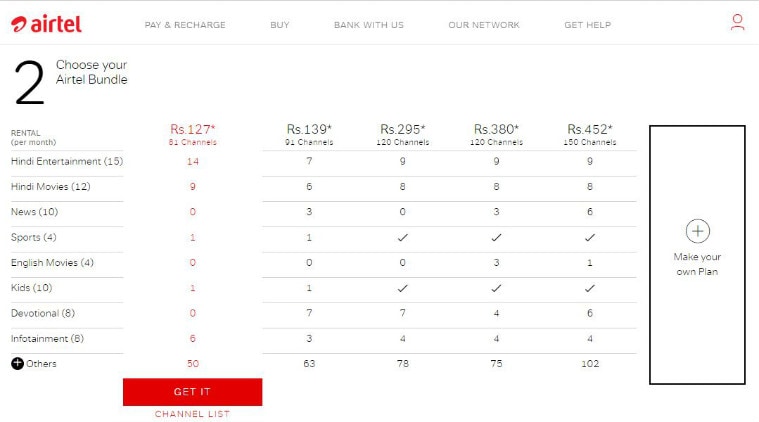Click Kids checkmark under Rs.295 plan
Image resolution: width=759 pixels, height=422 pixels.
pyautogui.click(x=403, y=288)
